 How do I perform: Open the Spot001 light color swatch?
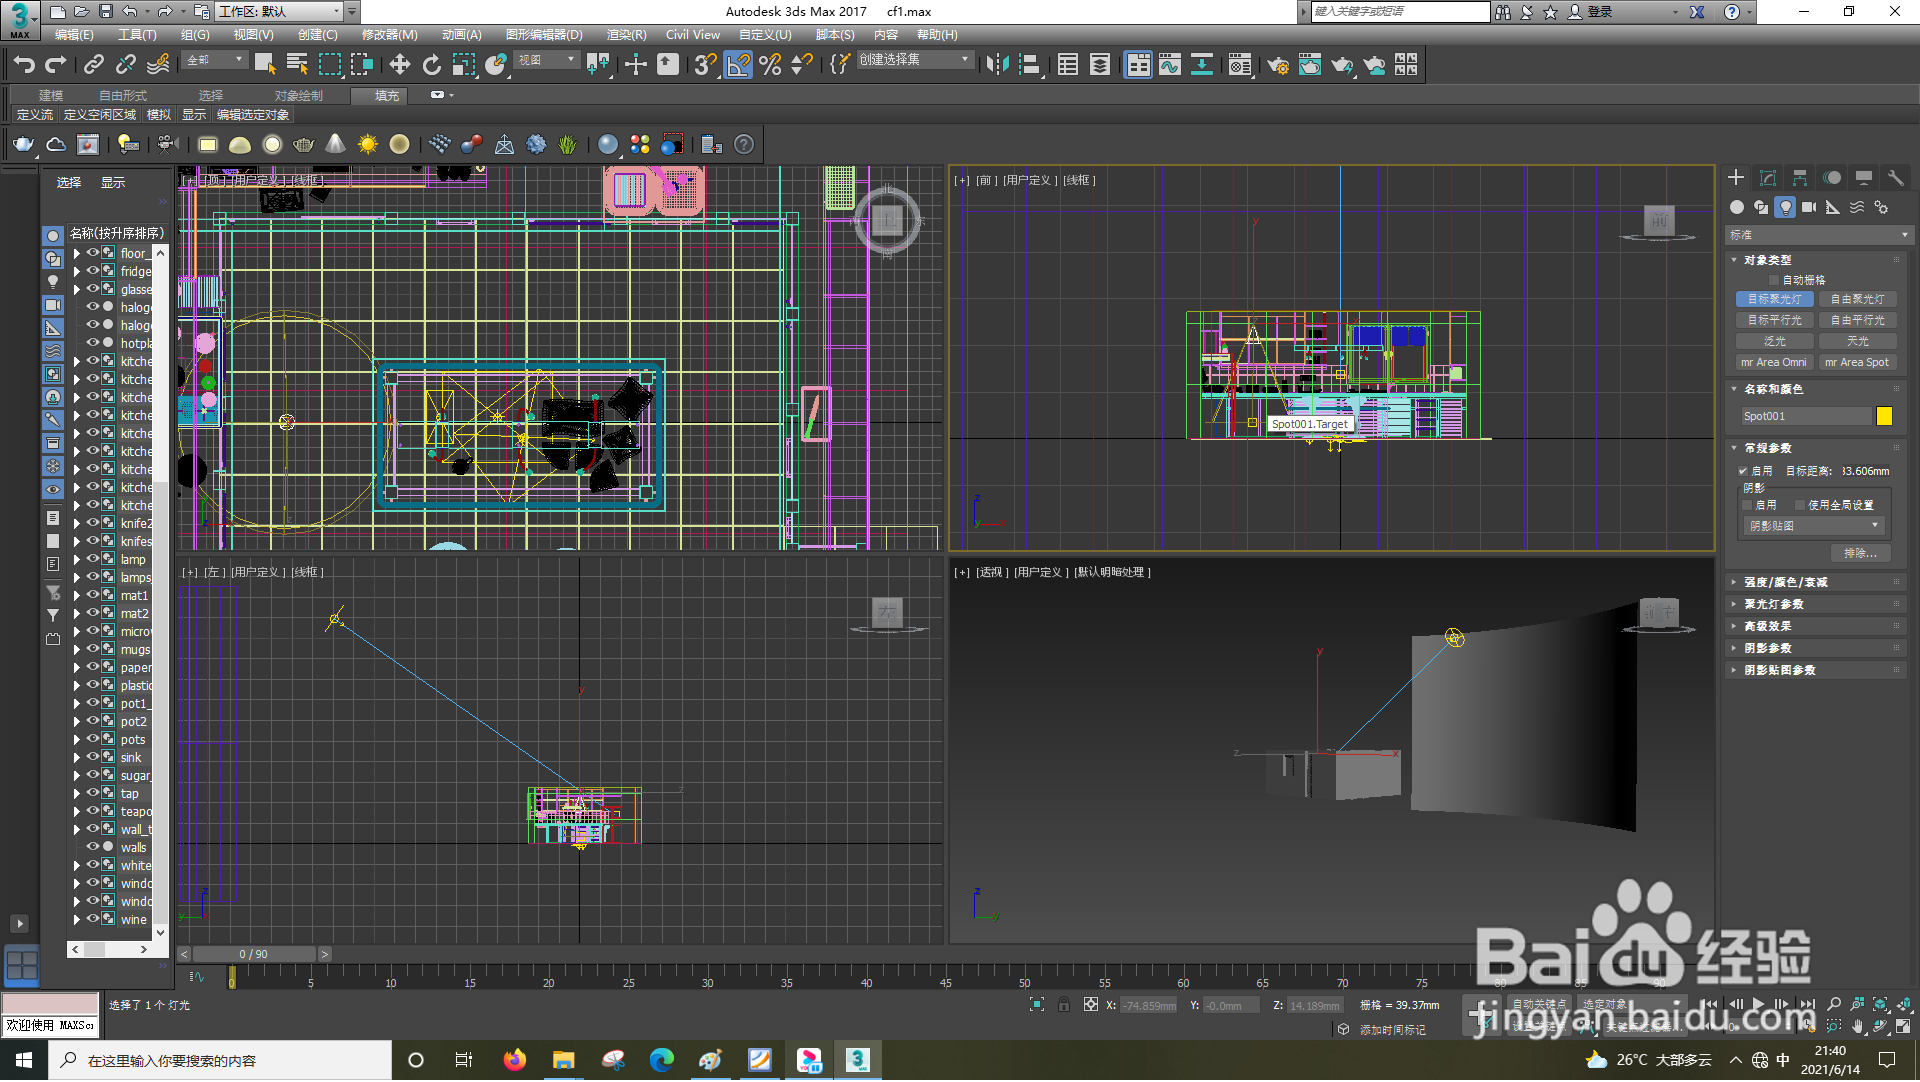[1884, 416]
